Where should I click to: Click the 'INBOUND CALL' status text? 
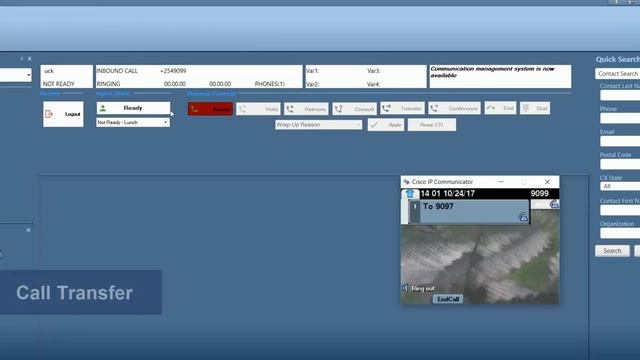click(x=117, y=71)
